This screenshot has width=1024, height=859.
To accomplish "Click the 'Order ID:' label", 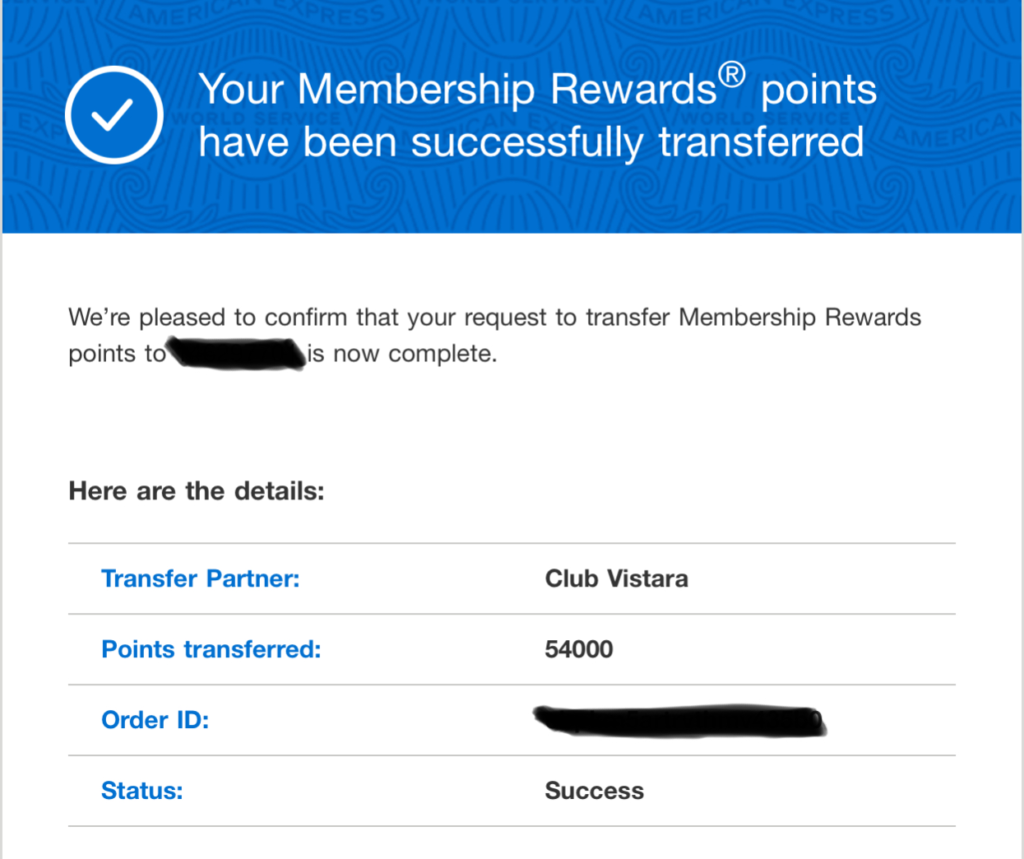I will click(155, 720).
